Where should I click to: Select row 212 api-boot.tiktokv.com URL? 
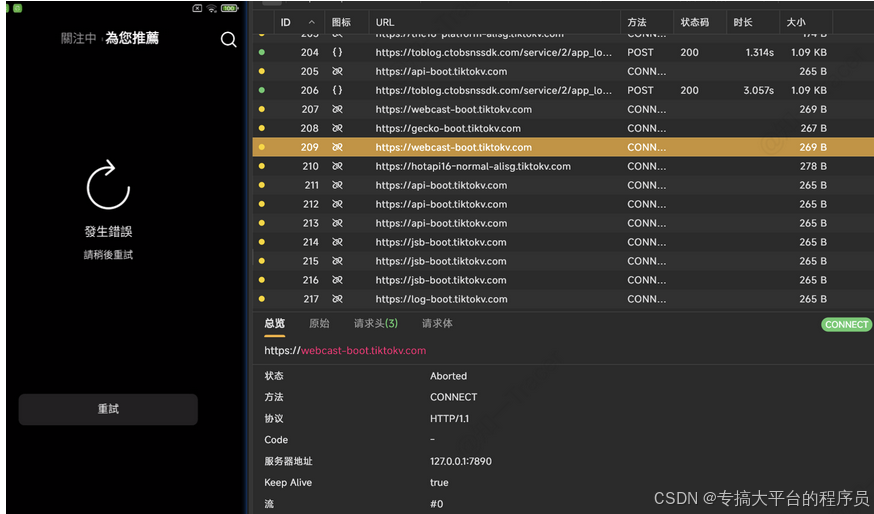tap(441, 204)
